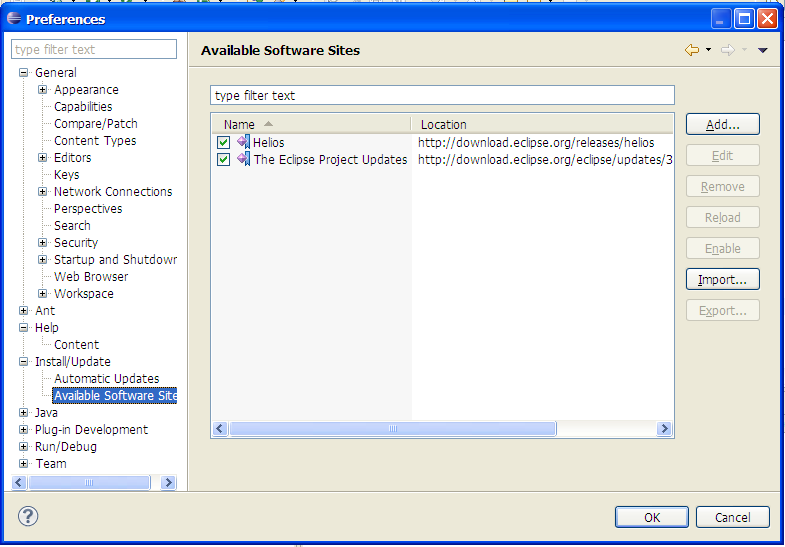The width and height of the screenshot is (785, 547).
Task: Expand the Java node
Action: tap(23, 413)
